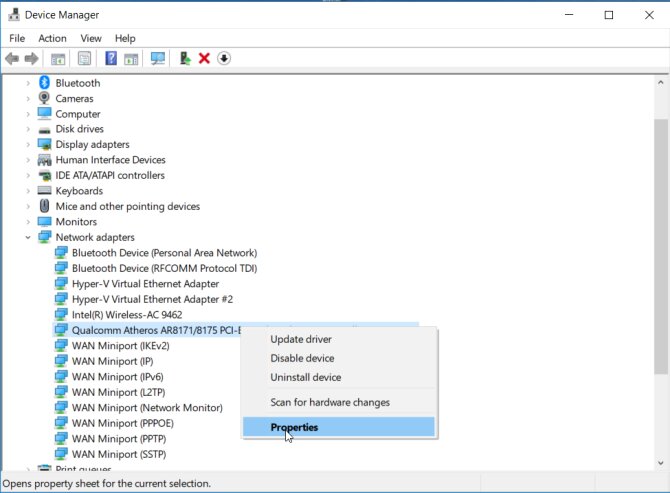670x493 pixels.
Task: Open the Action menu
Action: pos(52,38)
